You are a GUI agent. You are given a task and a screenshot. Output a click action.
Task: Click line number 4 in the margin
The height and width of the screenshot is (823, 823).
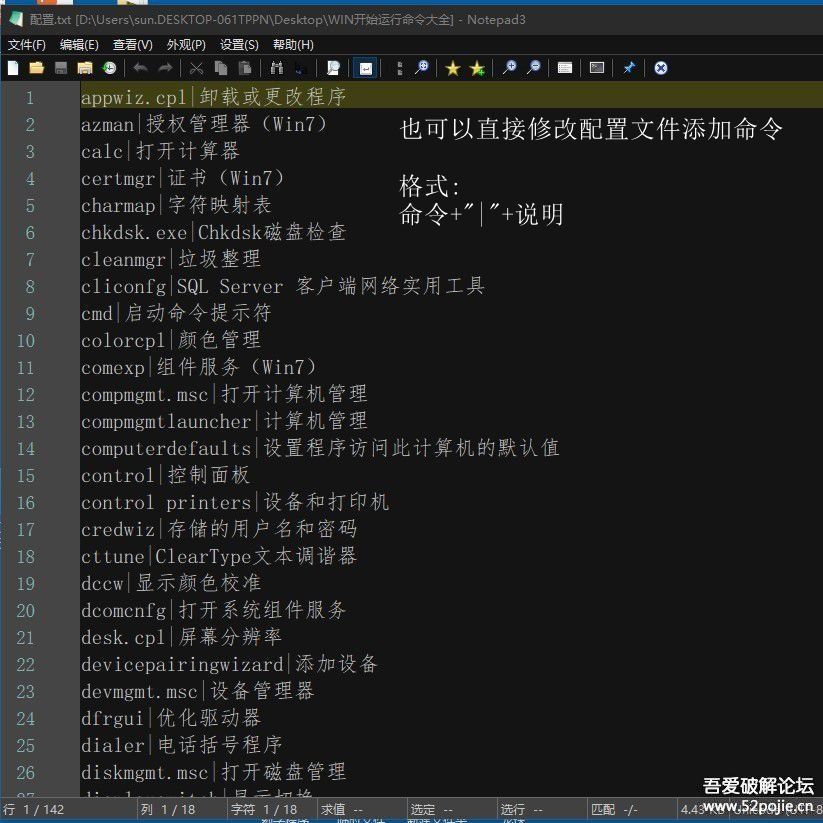pyautogui.click(x=30, y=178)
